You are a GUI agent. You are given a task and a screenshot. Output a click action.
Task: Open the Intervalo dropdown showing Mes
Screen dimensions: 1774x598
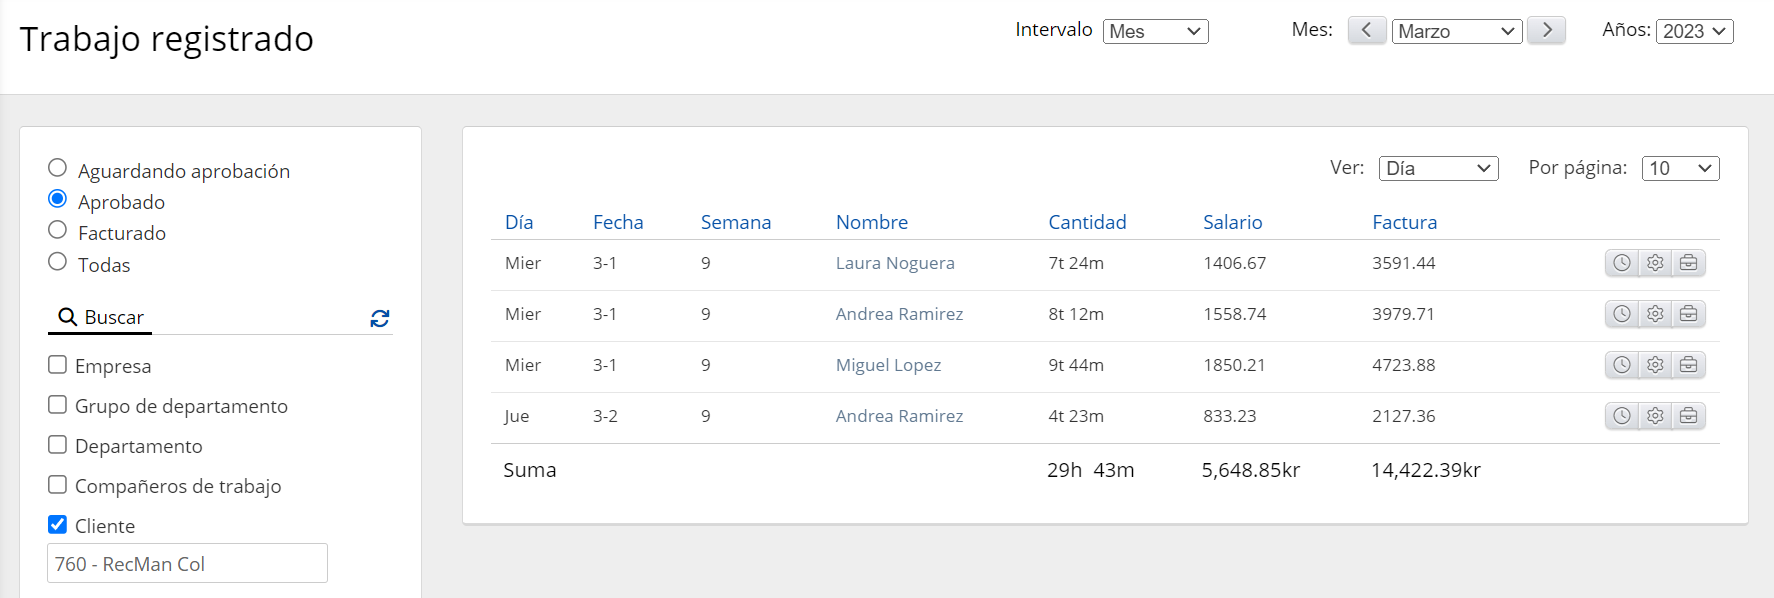1155,32
